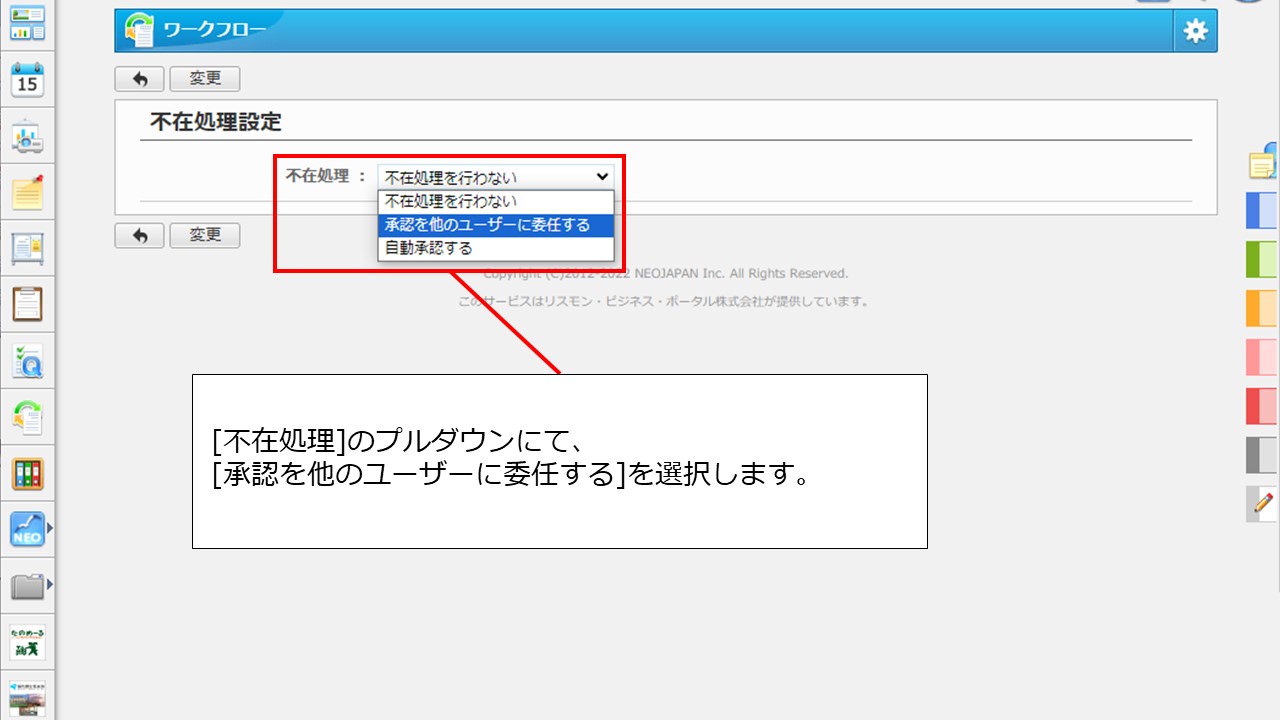Open the bulletin board sidebar icon
Screen dimensions: 1280x720
pyautogui.click(x=28, y=248)
